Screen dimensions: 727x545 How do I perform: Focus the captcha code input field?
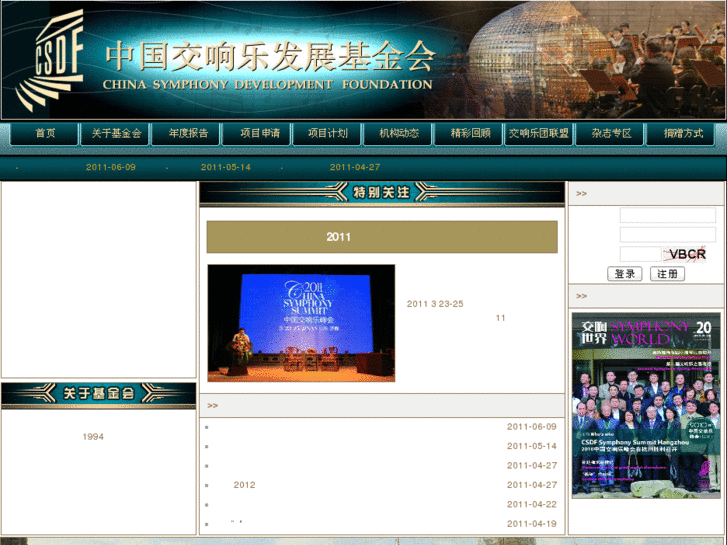pos(641,254)
